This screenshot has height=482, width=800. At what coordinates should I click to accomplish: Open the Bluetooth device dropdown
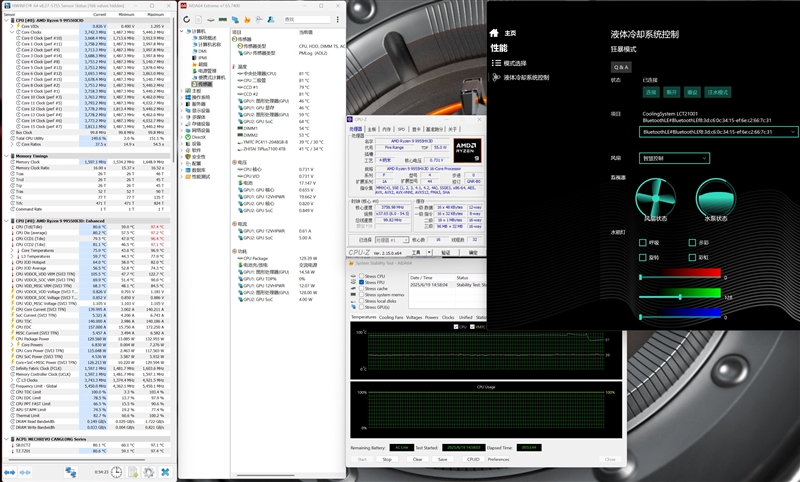coord(718,131)
